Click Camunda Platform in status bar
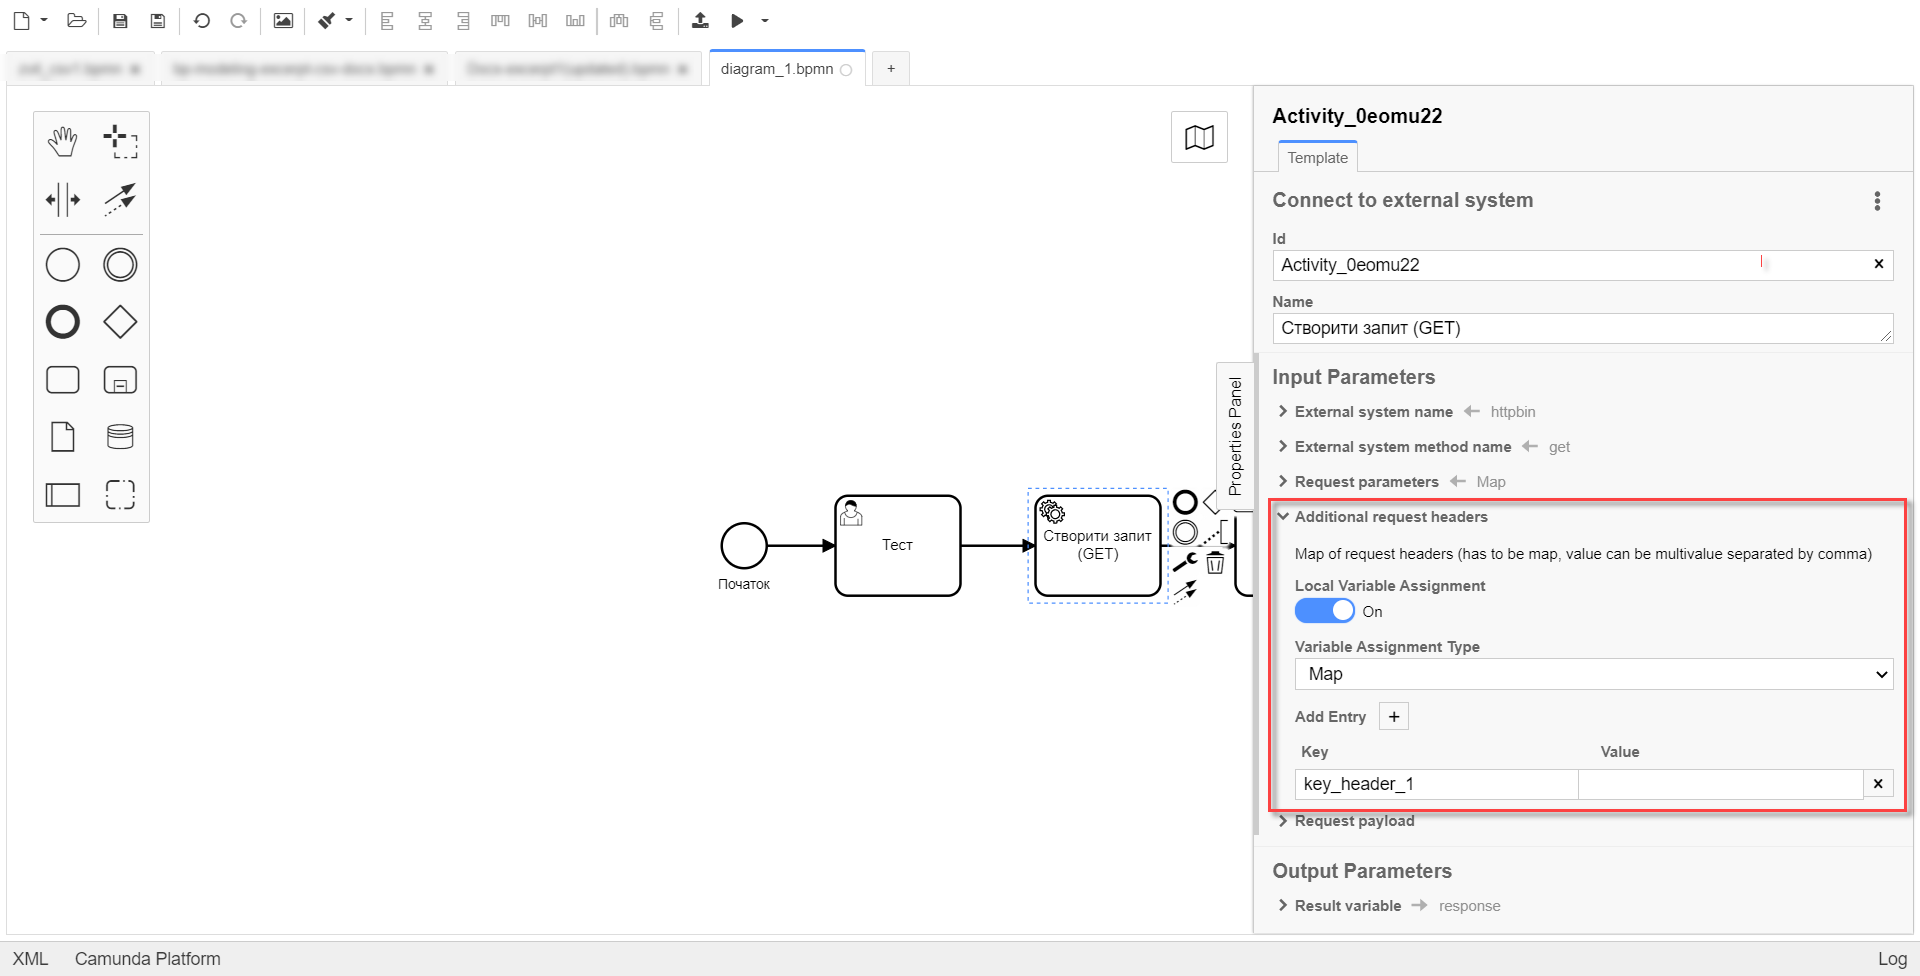Viewport: 1920px width, 976px height. tap(147, 959)
